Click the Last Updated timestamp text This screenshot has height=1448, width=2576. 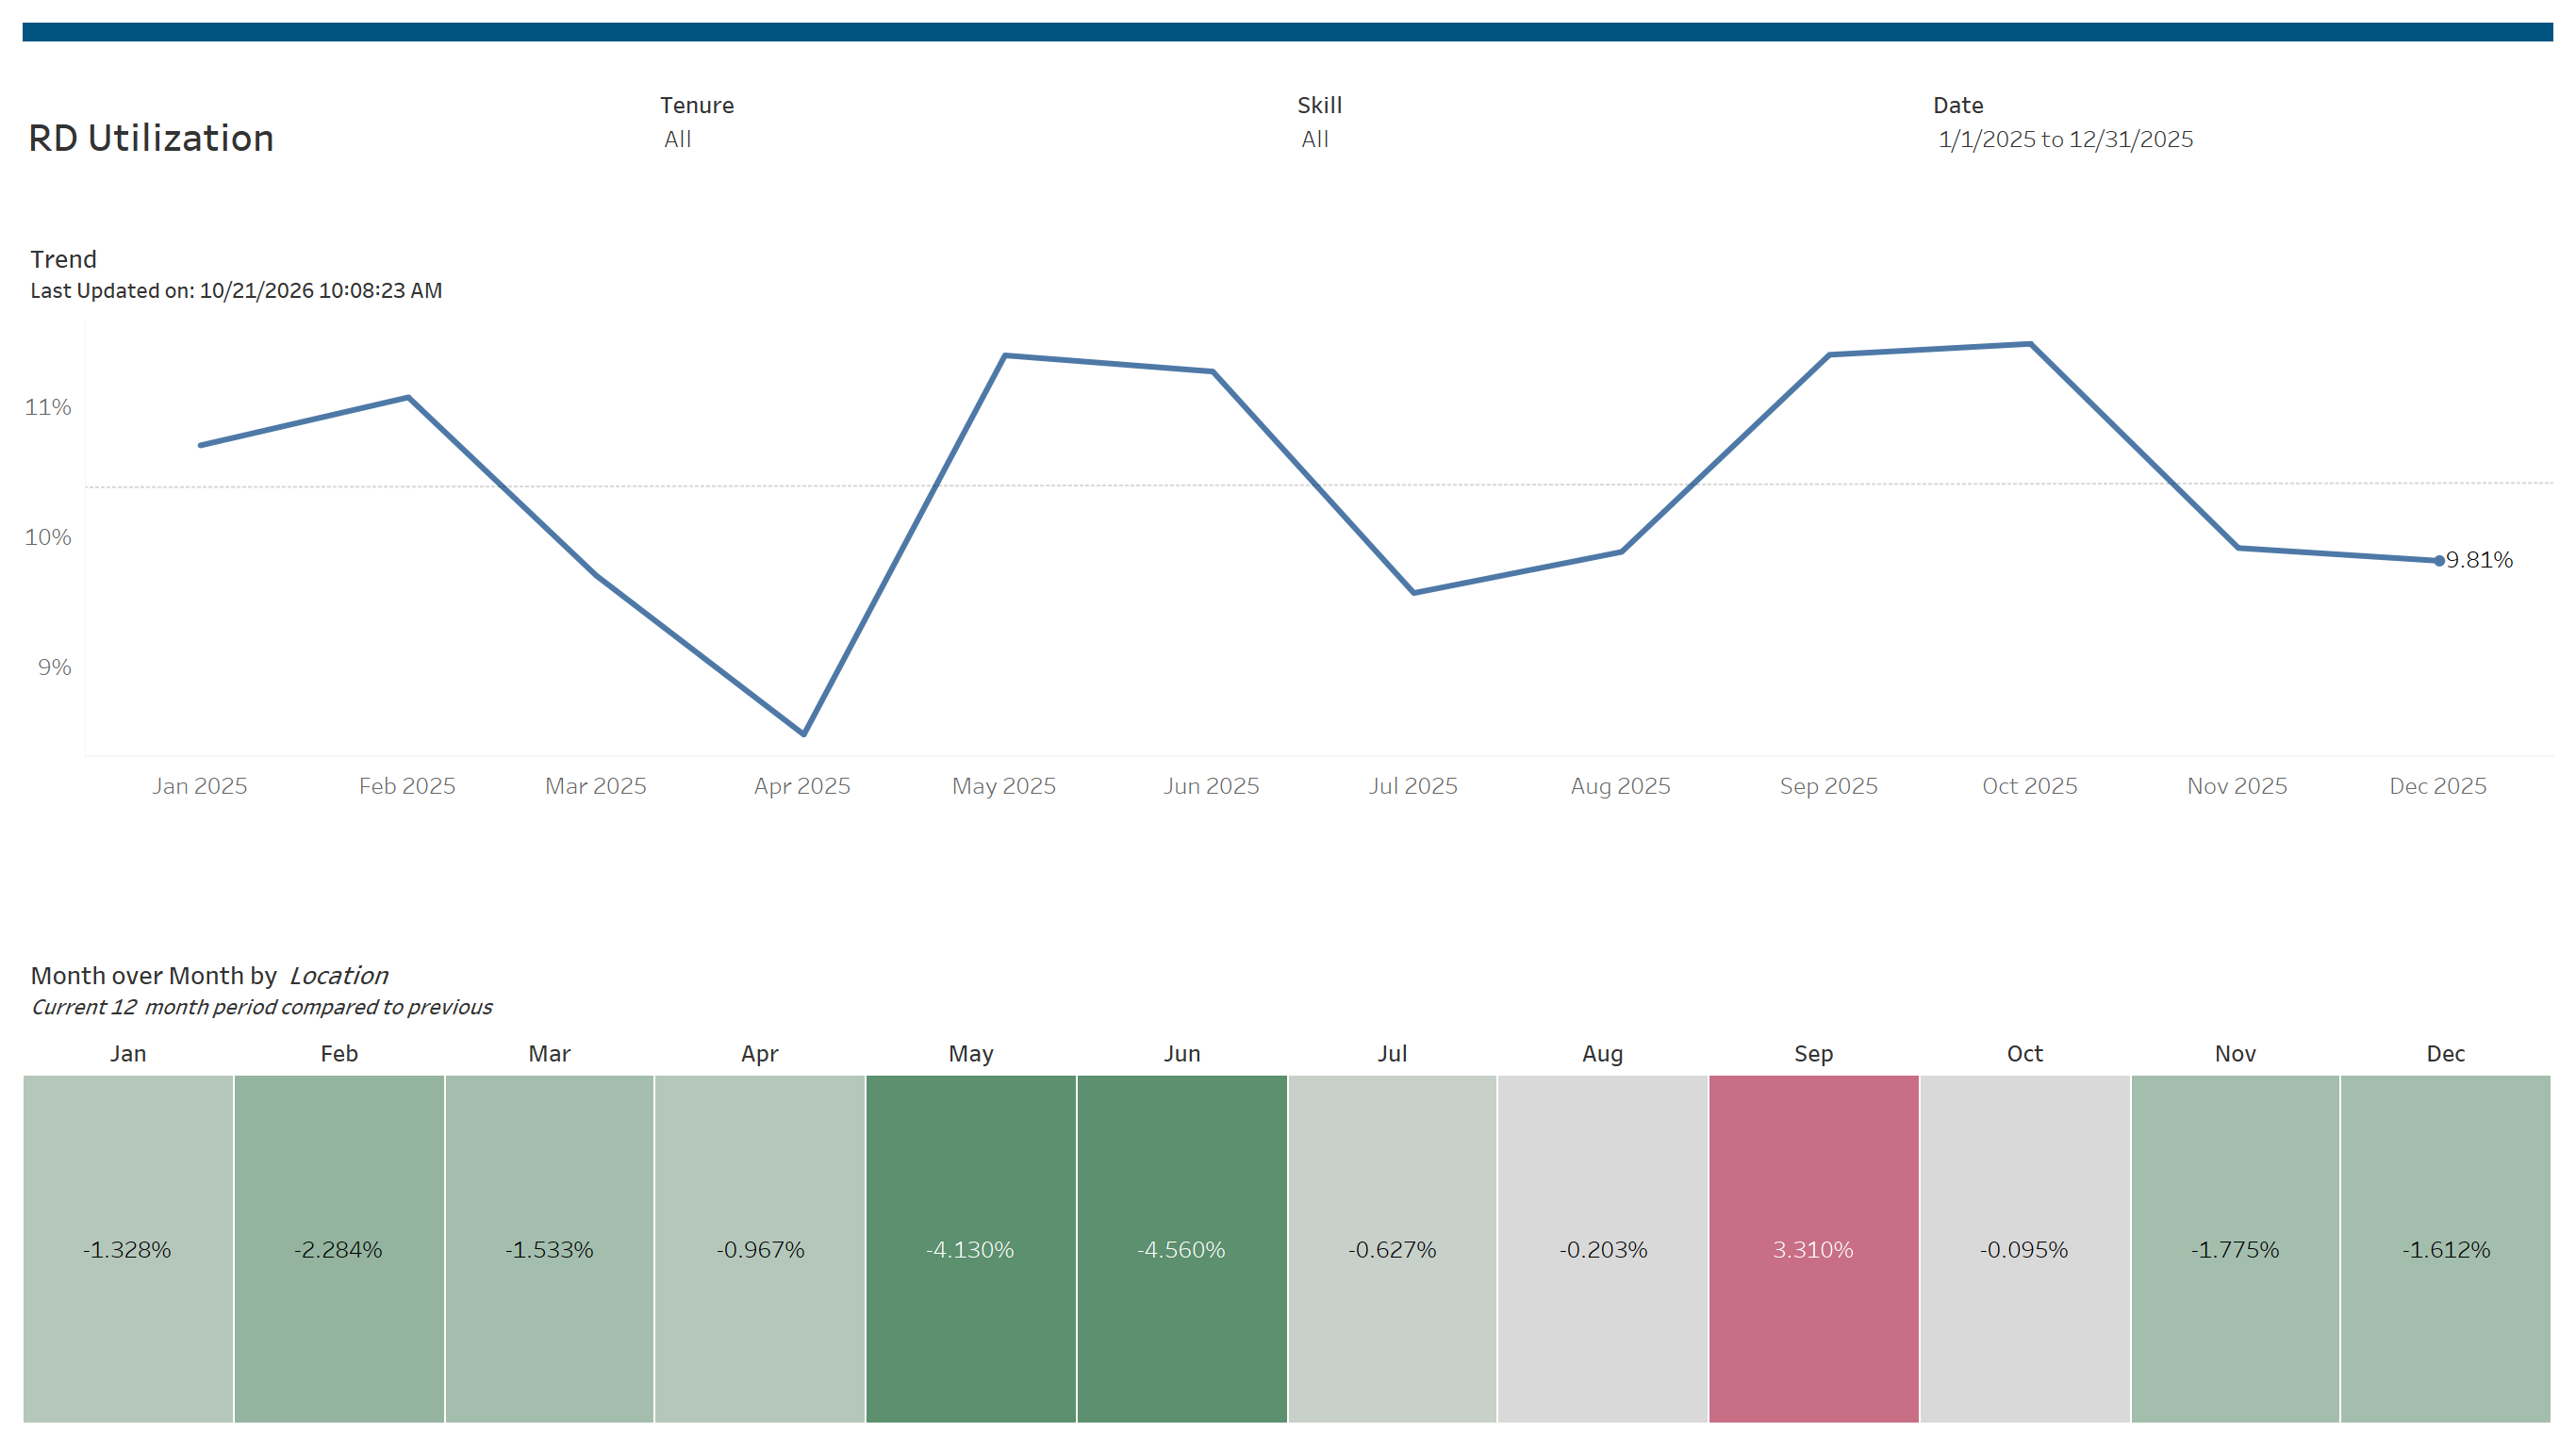point(236,290)
